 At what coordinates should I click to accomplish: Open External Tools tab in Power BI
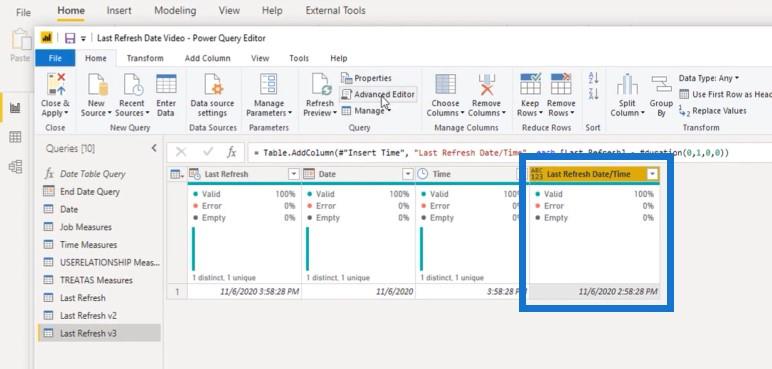[x=335, y=10]
